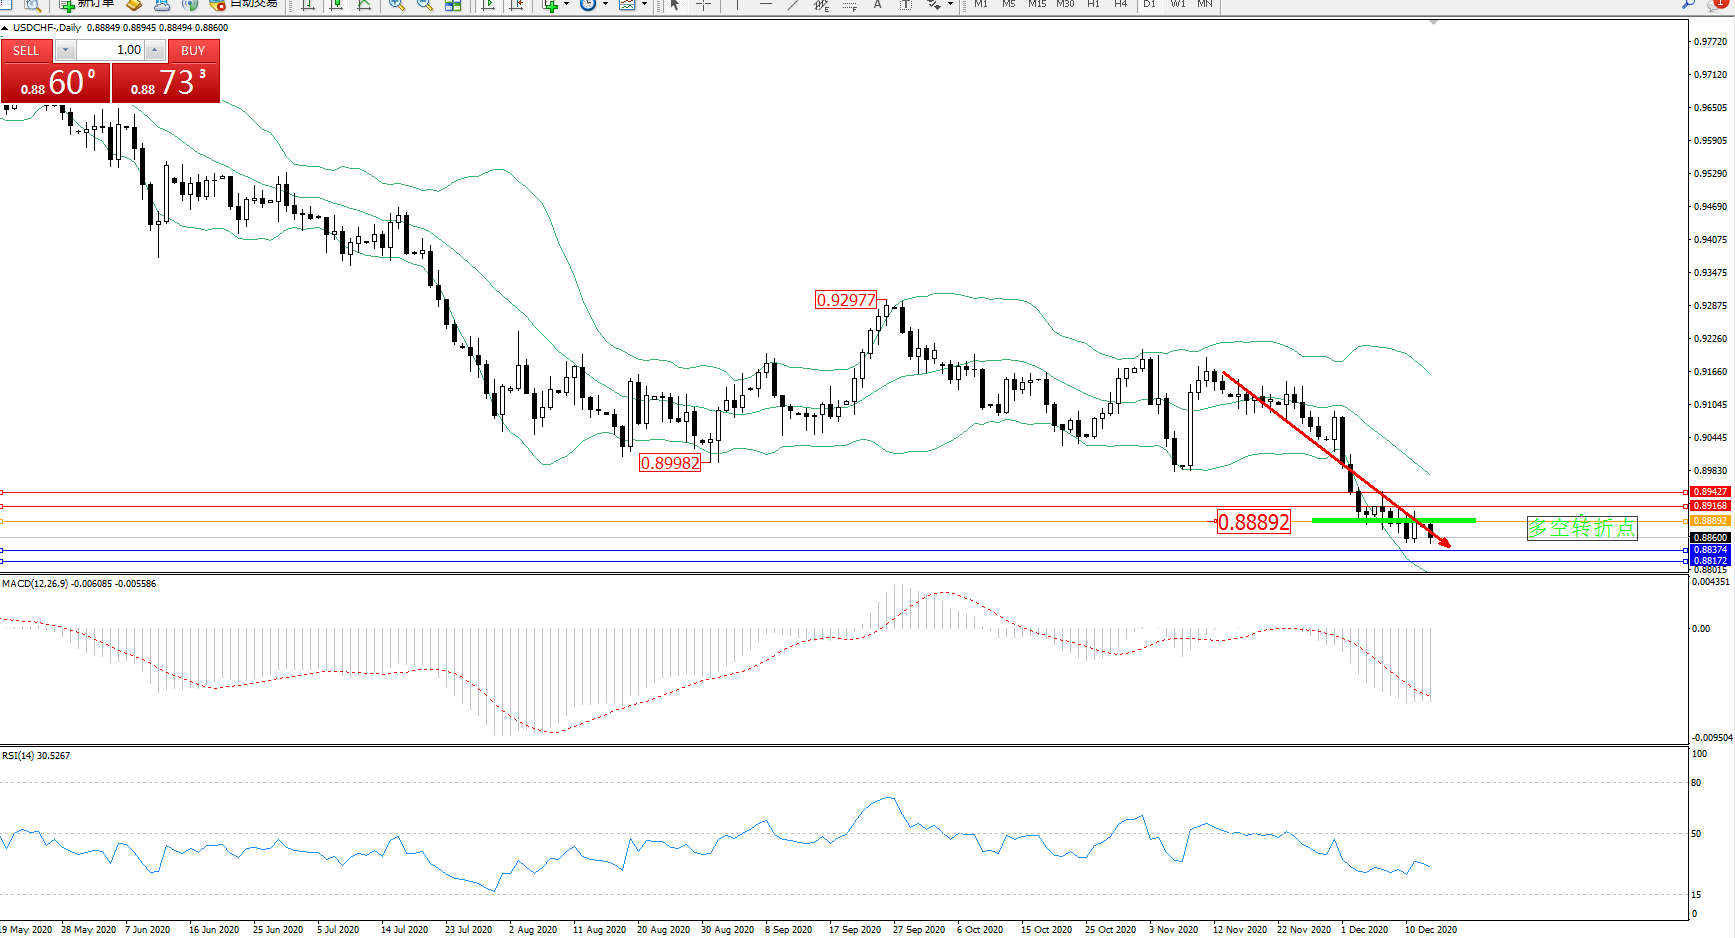The height and width of the screenshot is (938, 1735).
Task: Toggle the 自动交易 auto trading button
Action: [244, 4]
